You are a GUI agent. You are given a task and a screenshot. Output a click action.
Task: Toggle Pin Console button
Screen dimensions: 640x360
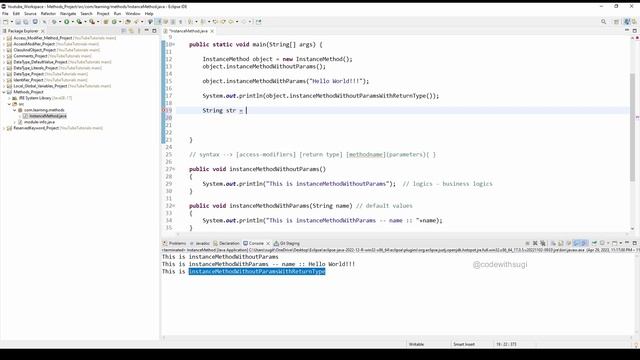click(x=594, y=243)
